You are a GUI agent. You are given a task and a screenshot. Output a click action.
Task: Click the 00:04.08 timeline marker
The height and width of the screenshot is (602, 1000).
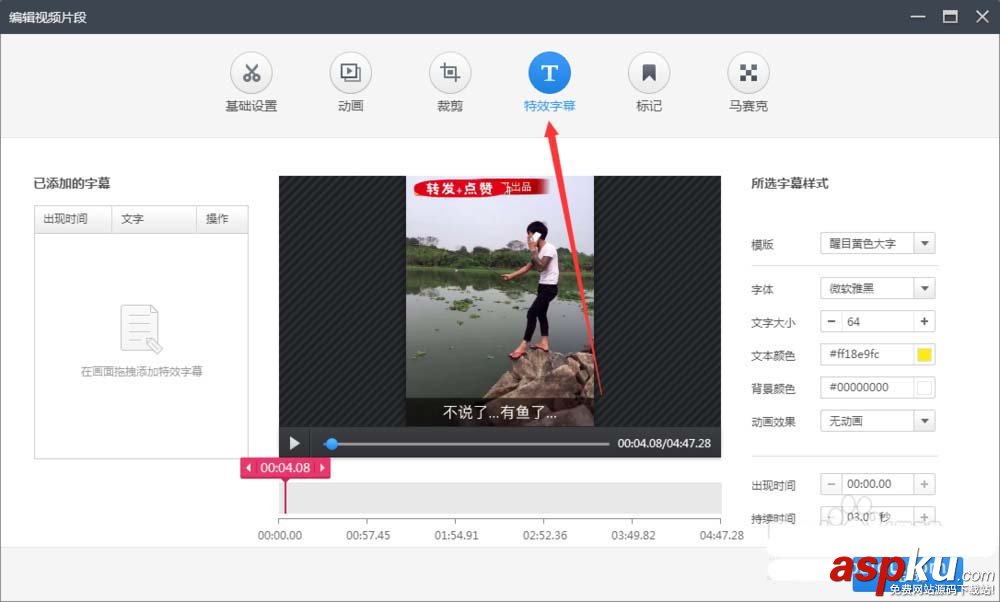(284, 467)
